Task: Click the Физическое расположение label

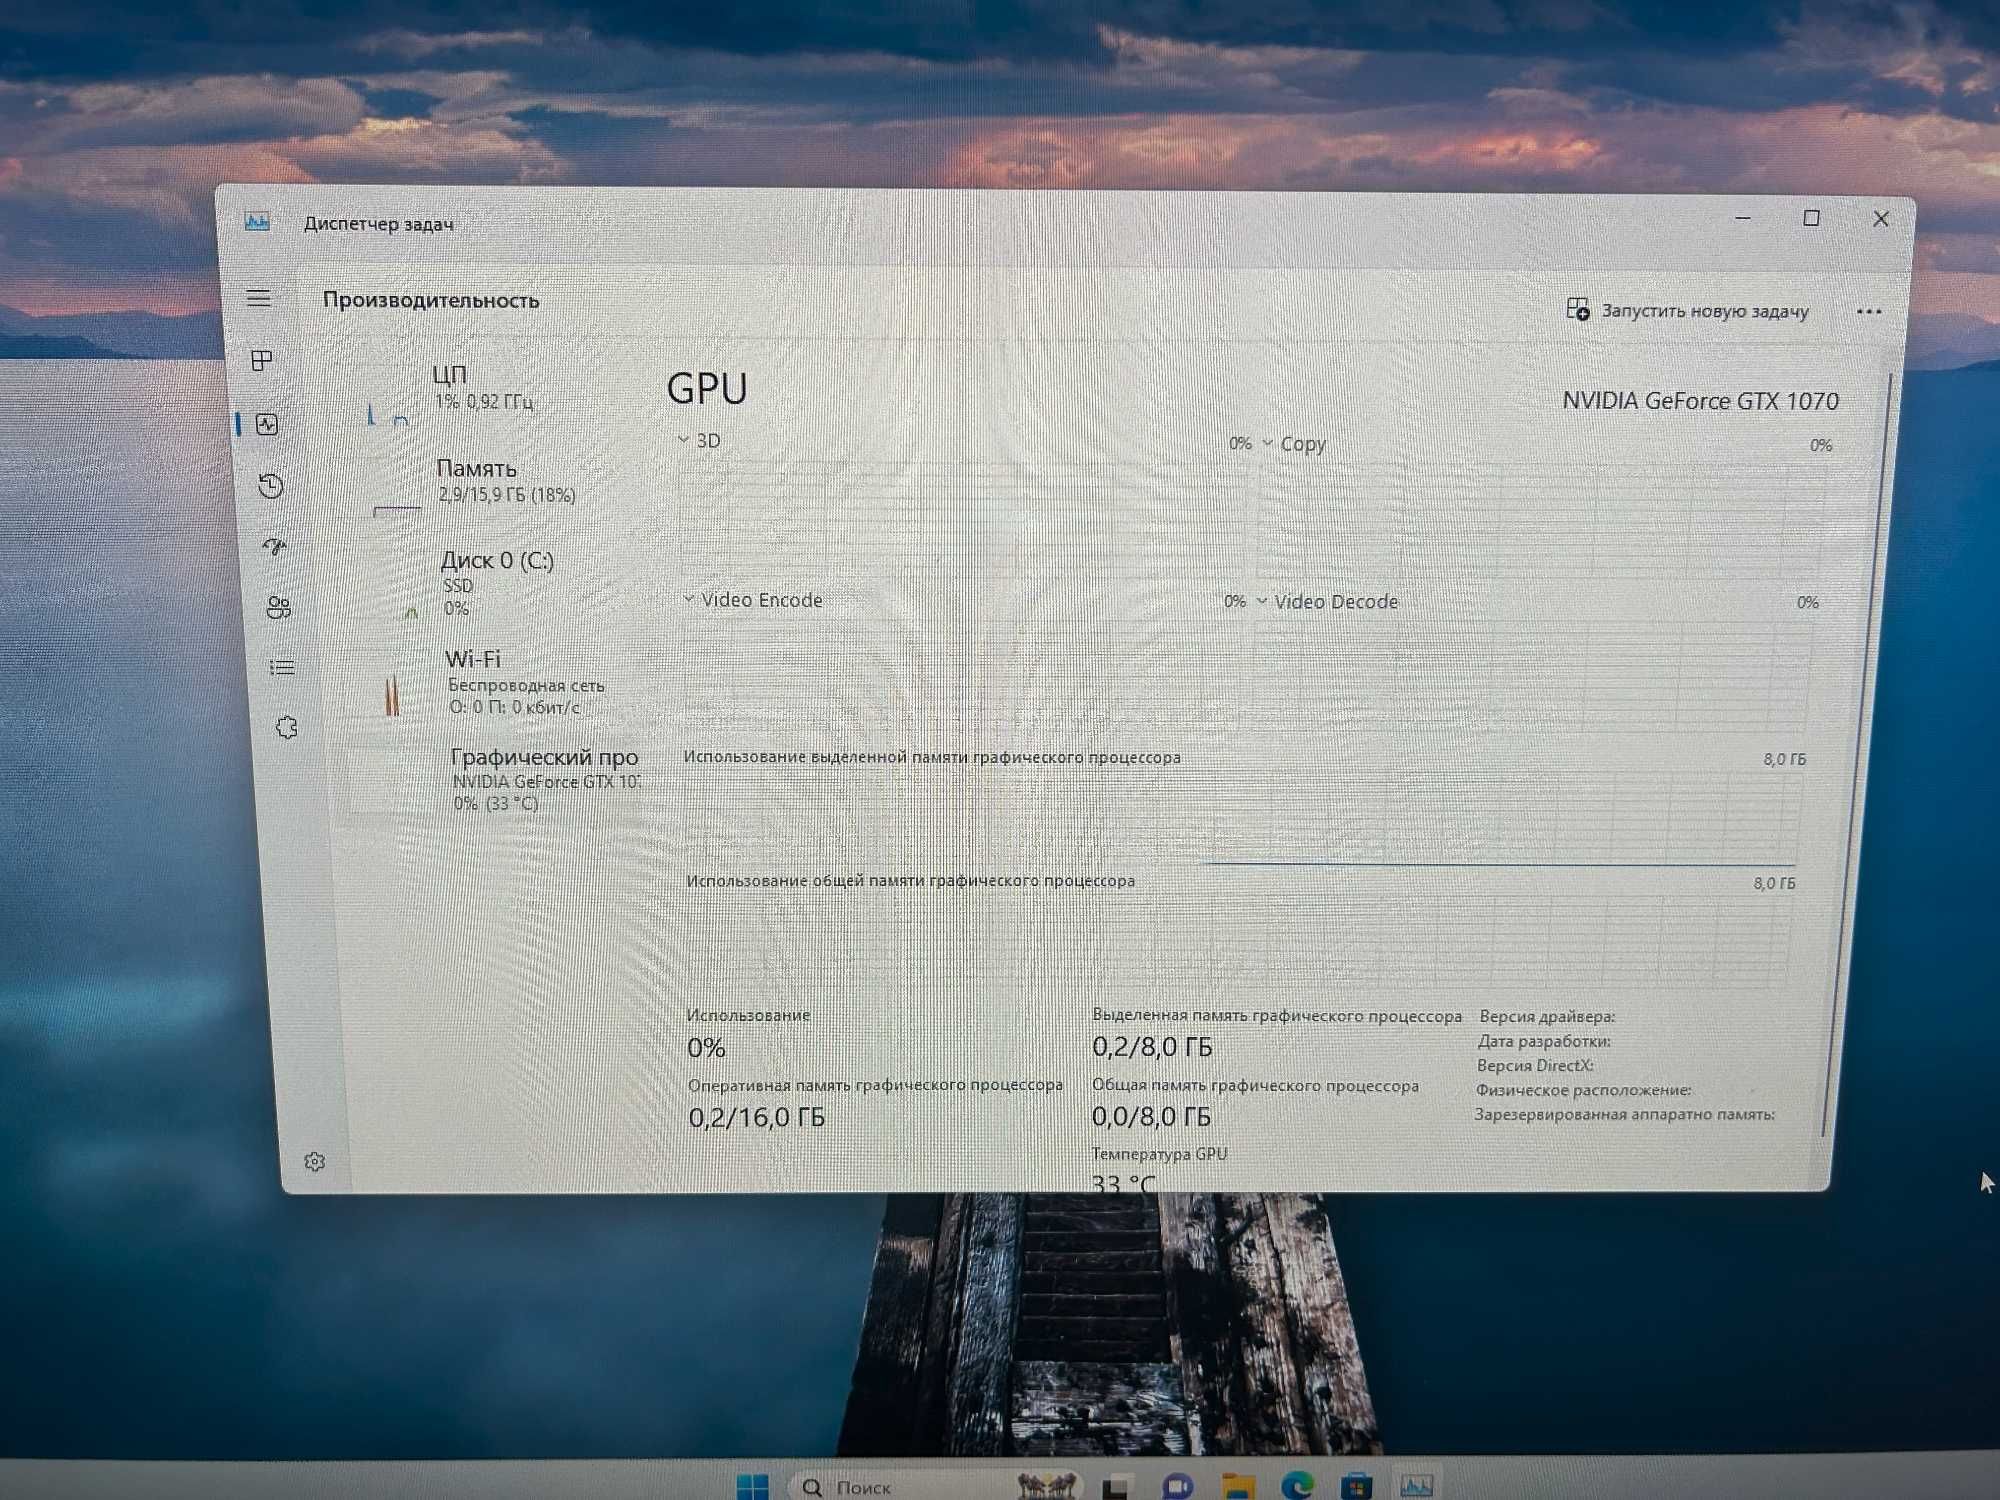Action: 1583,1090
